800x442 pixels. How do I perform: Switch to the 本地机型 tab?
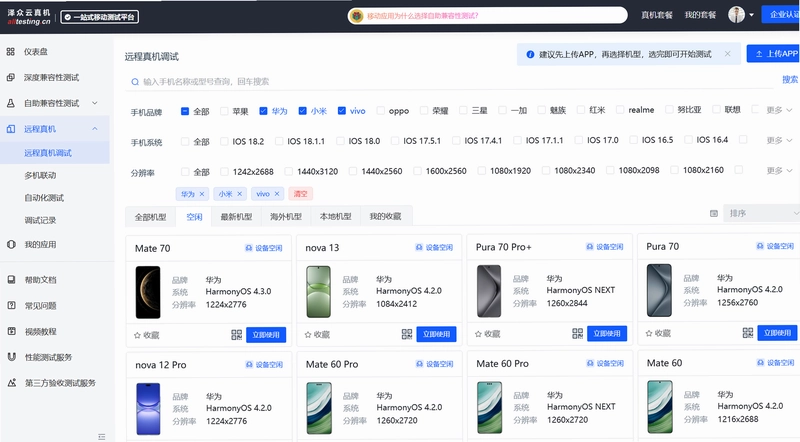[x=335, y=216]
